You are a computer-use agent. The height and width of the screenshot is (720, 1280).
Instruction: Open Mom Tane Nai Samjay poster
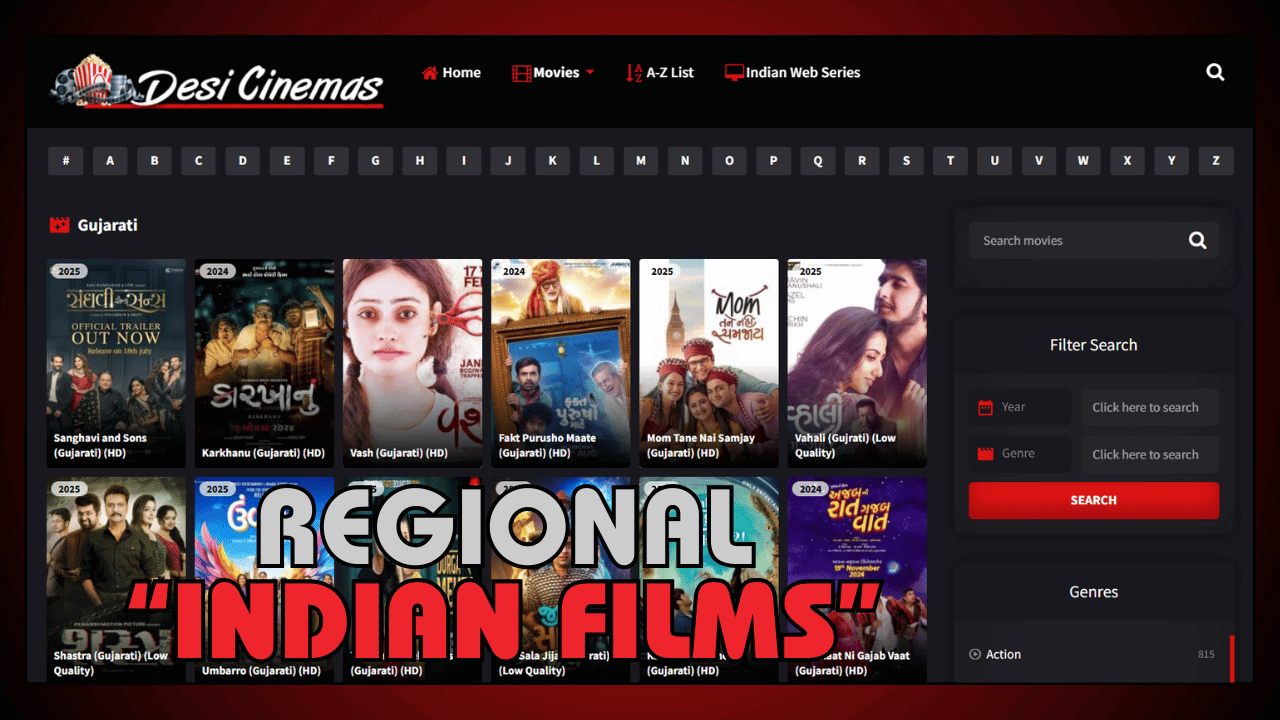click(x=709, y=363)
